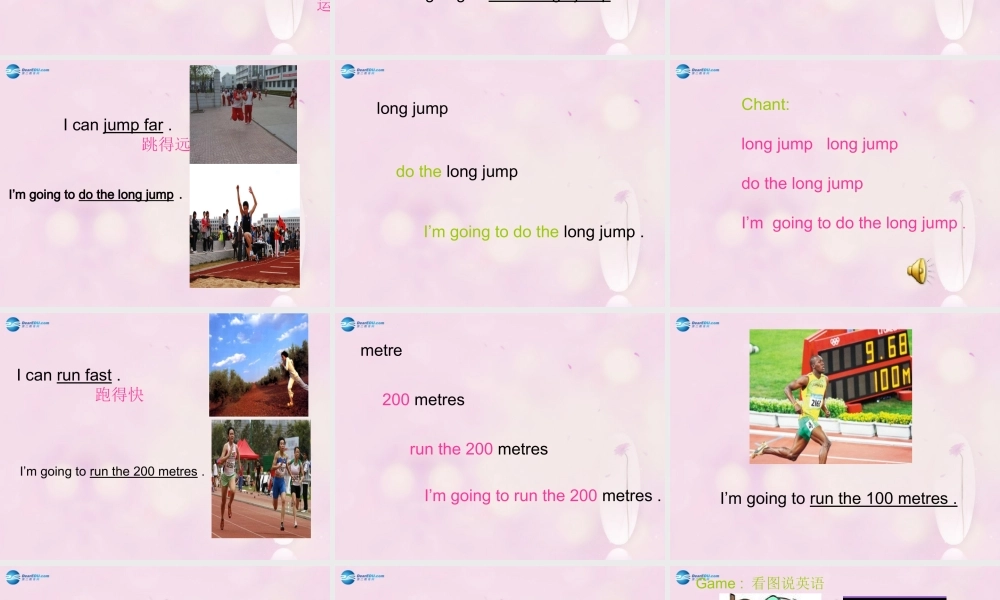Click the site logo on the Chant slide
This screenshot has width=1000, height=600.
[698, 71]
